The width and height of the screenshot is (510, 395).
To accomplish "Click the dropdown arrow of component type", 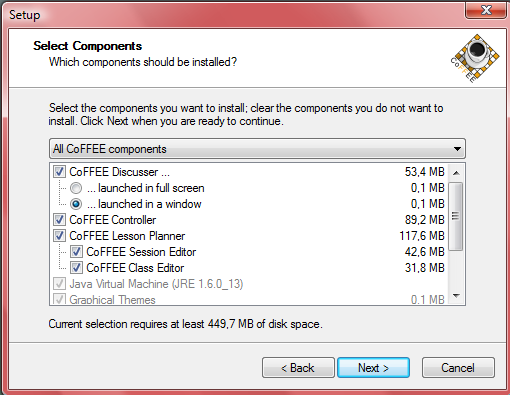I will (x=457, y=149).
